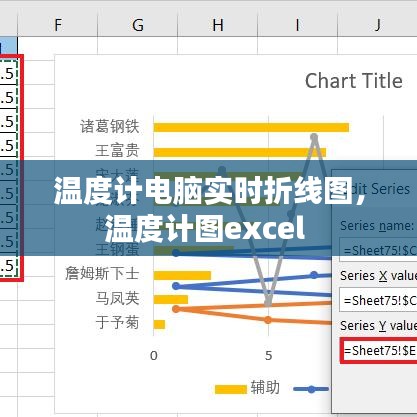417x417 pixels.
Task: Select the yellow bar for 王富贵
Action: 240,152
